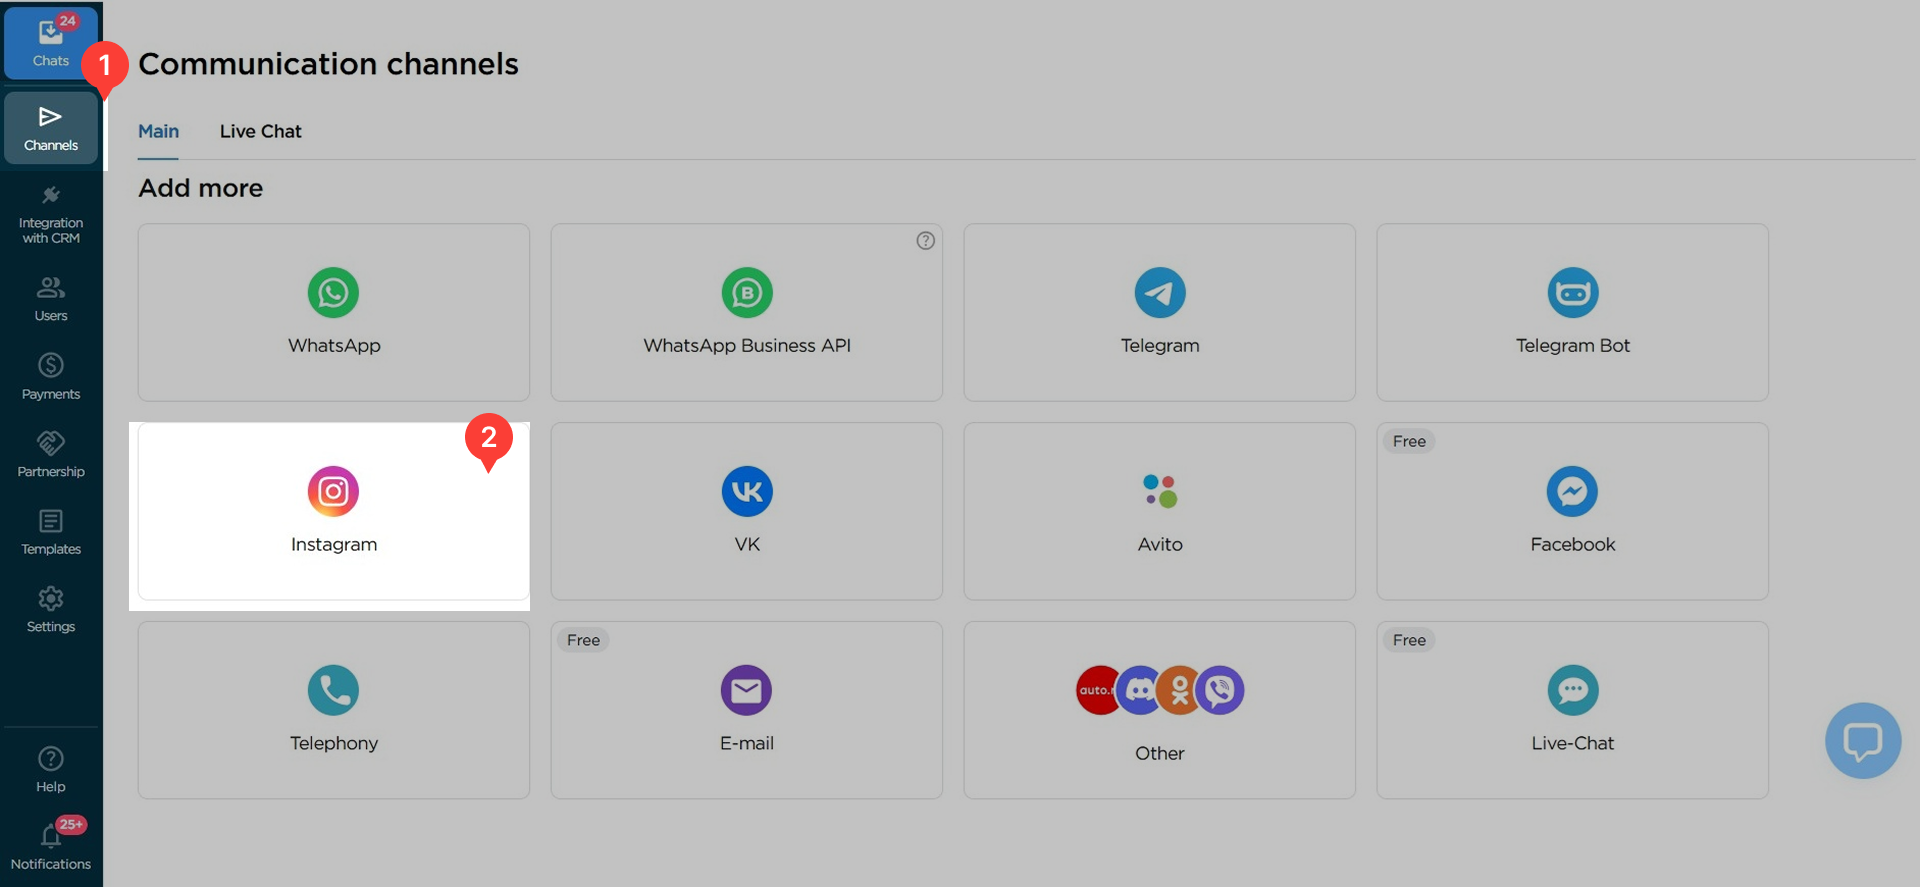
Task: Click the Free badge on E-mail card
Action: point(583,640)
